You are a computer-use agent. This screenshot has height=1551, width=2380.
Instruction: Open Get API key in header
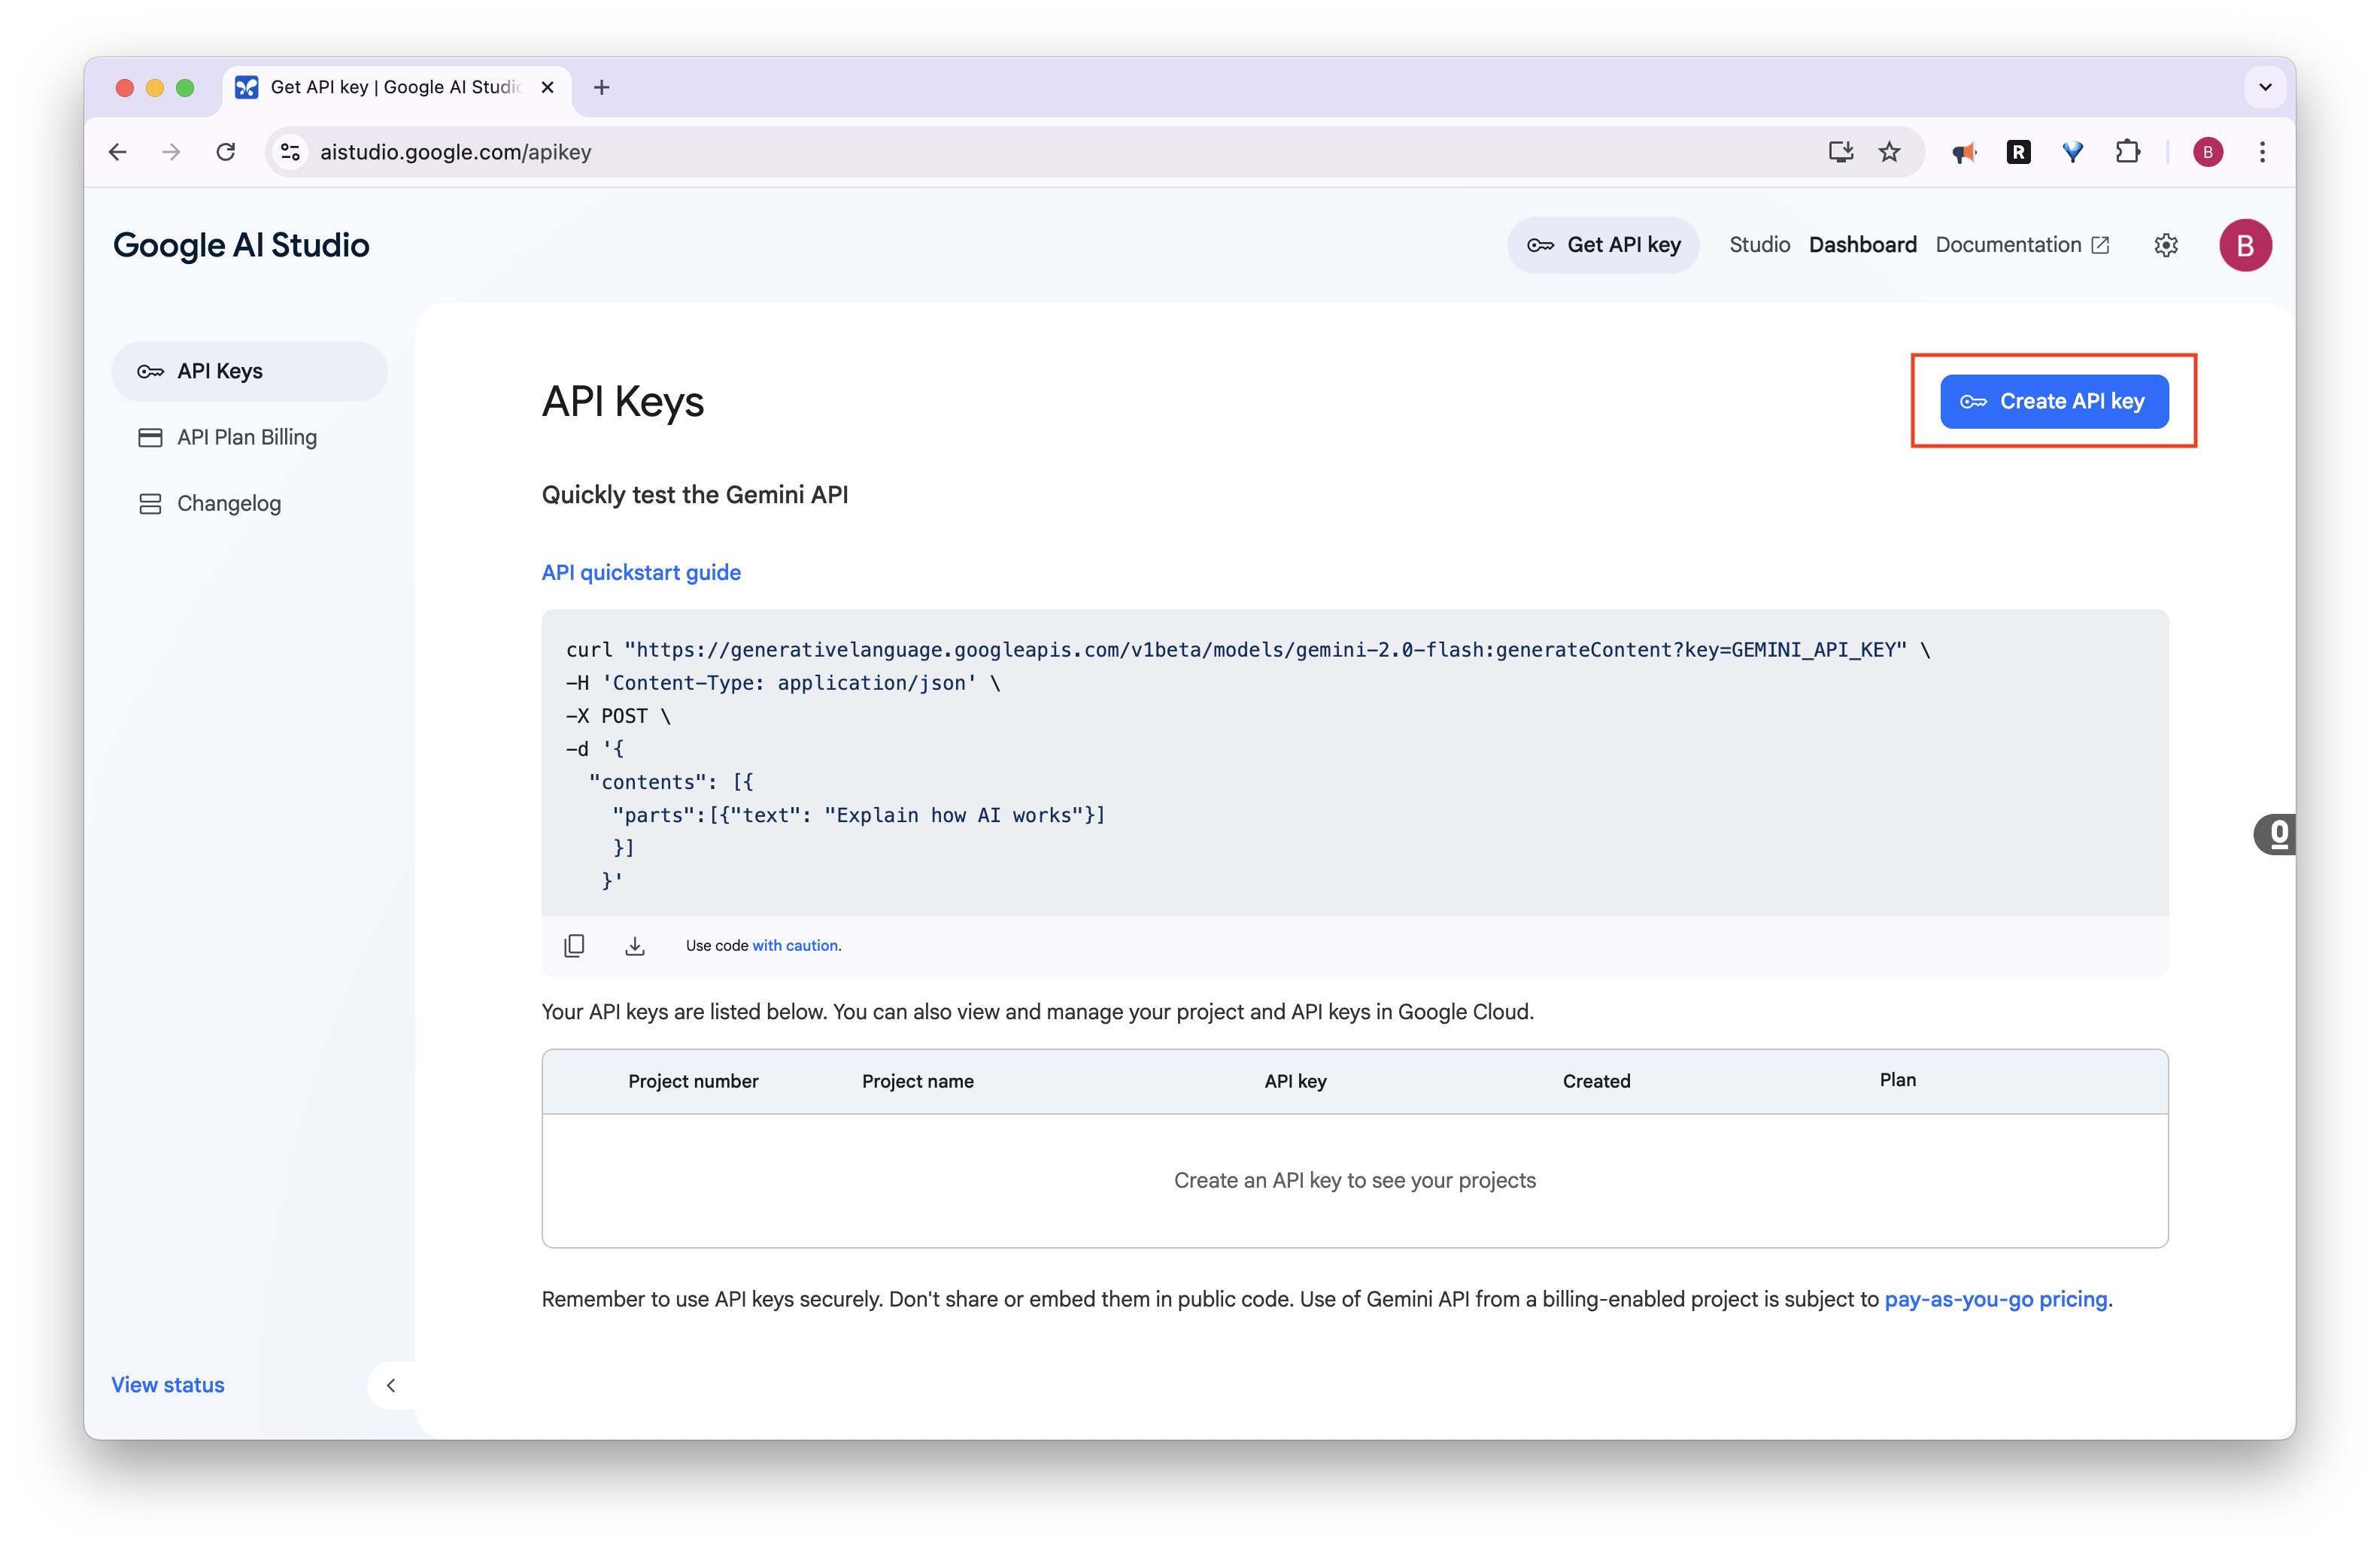pos(1603,245)
